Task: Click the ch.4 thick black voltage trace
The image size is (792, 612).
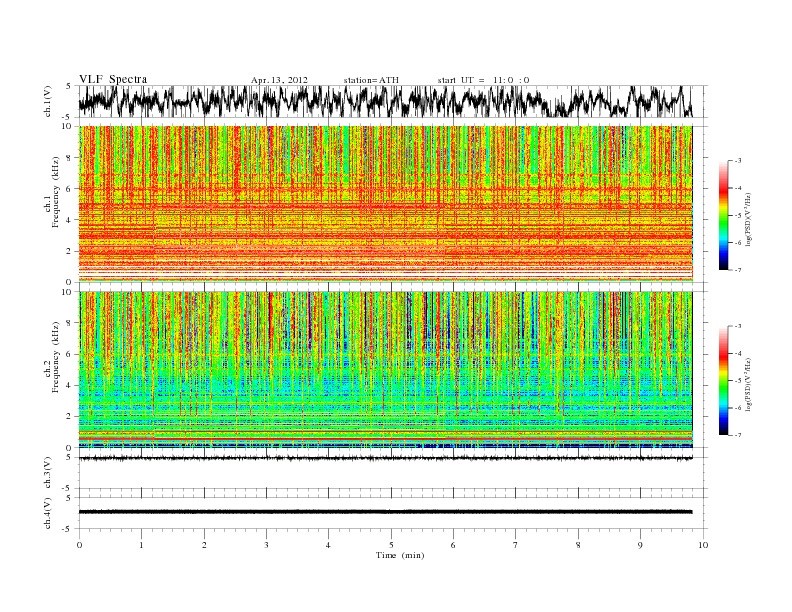Action: click(385, 512)
